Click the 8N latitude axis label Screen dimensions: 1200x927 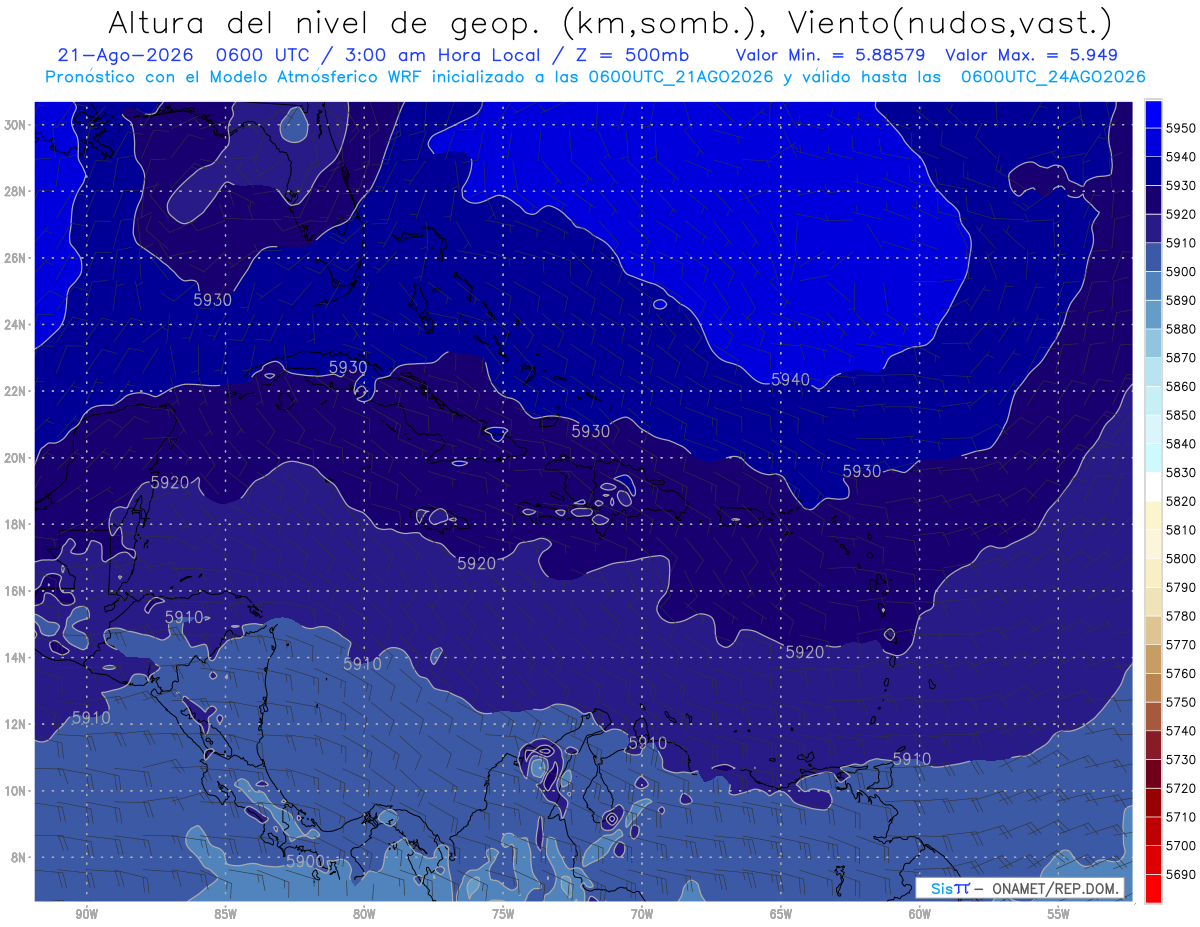coord(17,857)
